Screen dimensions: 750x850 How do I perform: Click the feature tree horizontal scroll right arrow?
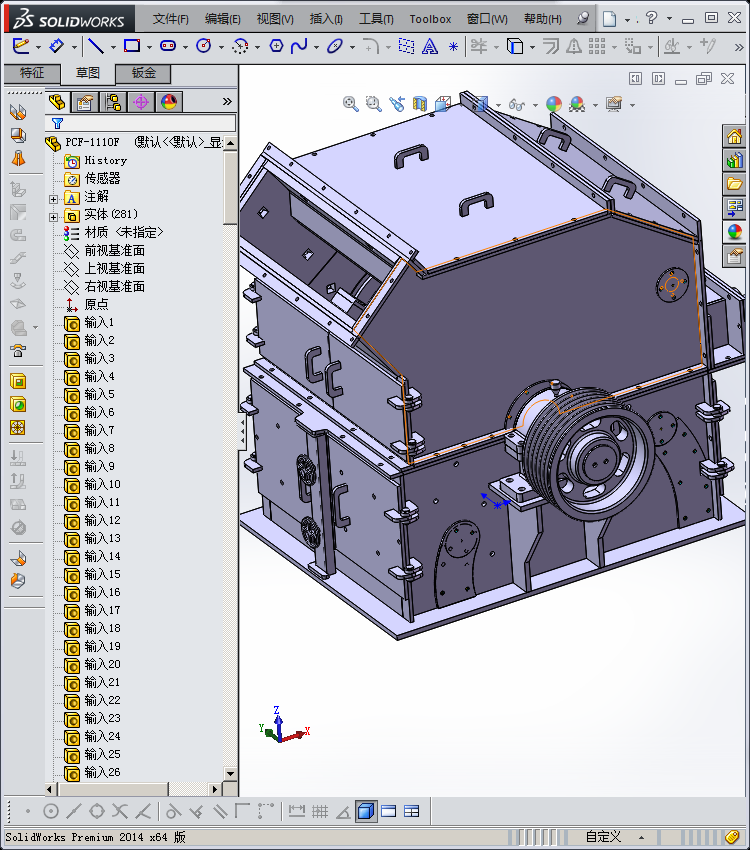click(x=215, y=789)
